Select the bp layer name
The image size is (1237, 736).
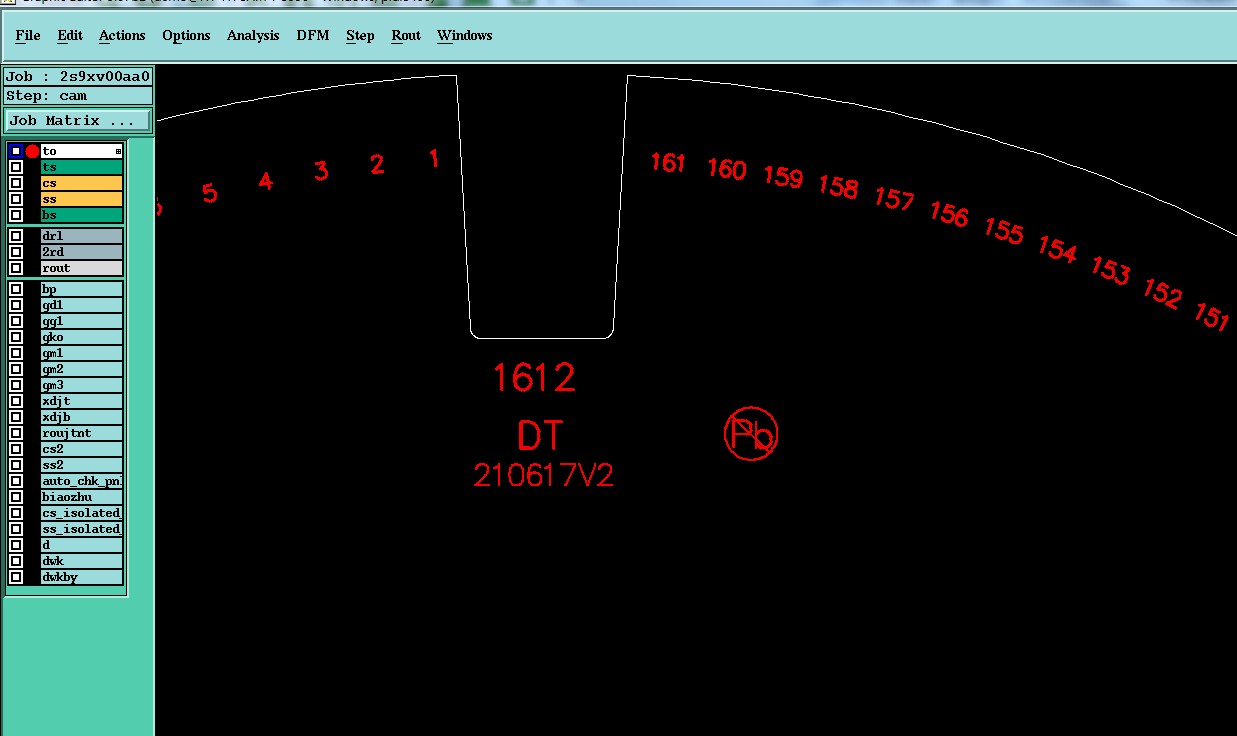pos(81,289)
